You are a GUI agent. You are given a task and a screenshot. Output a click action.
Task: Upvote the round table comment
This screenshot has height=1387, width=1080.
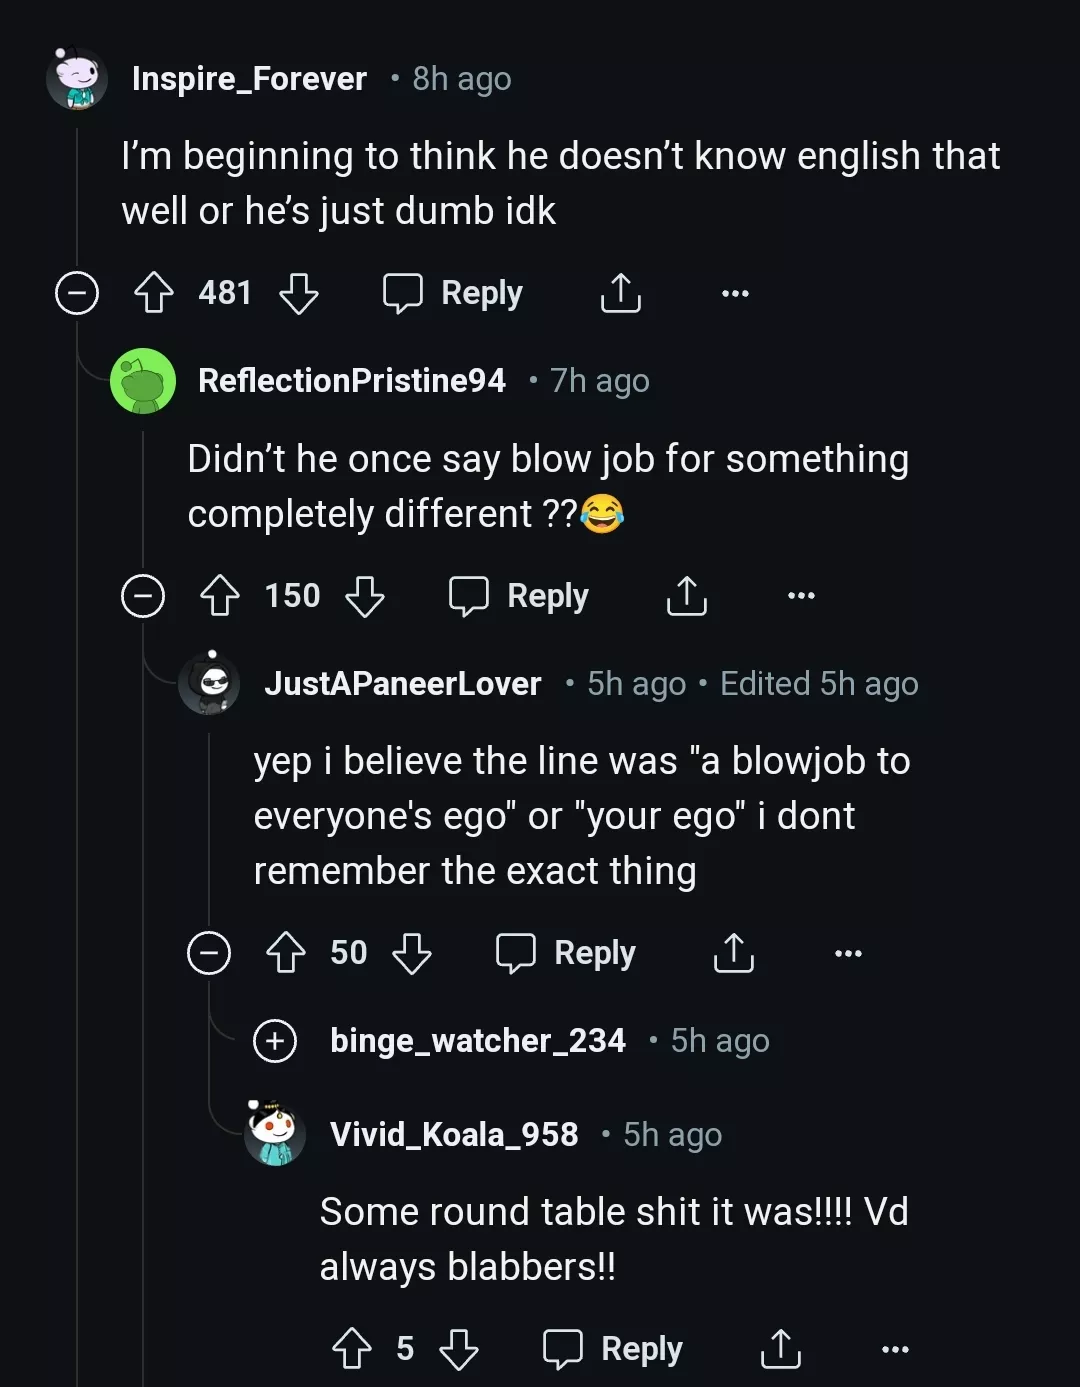(x=350, y=1349)
